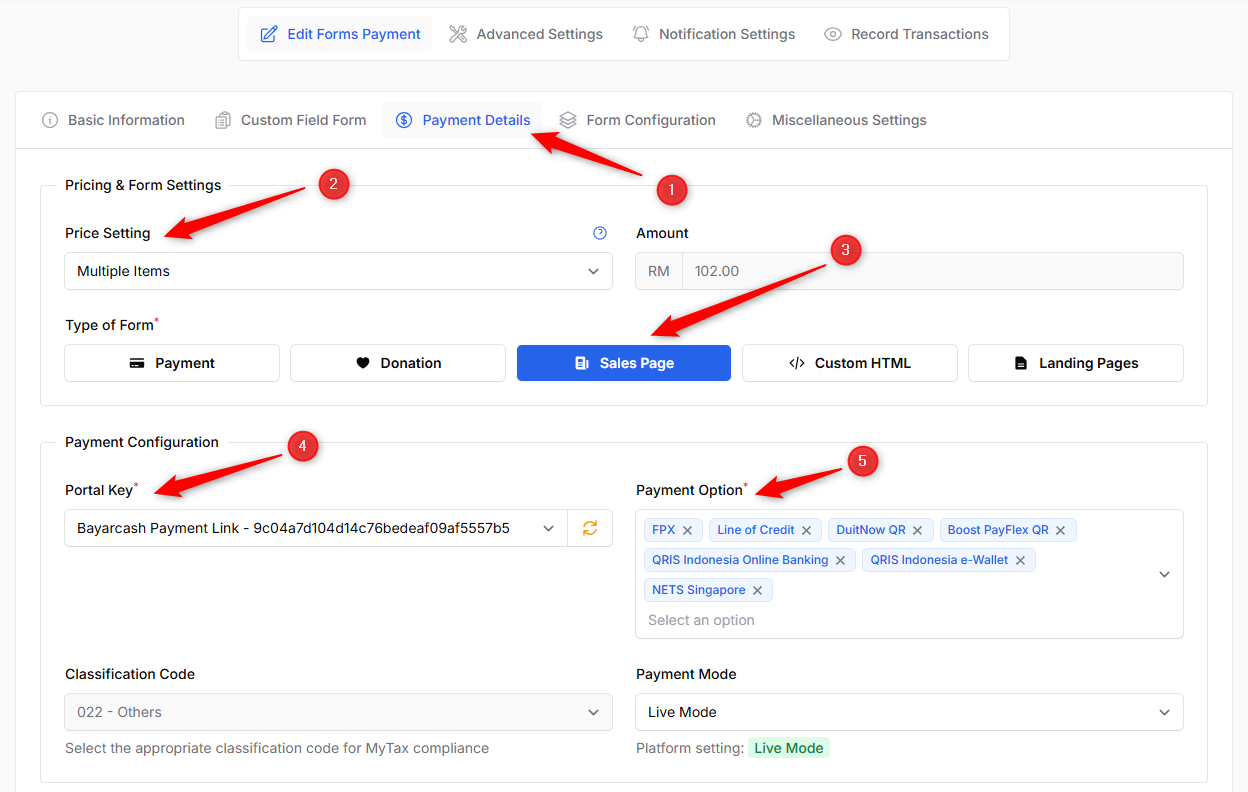Select the Payment form type

[172, 363]
